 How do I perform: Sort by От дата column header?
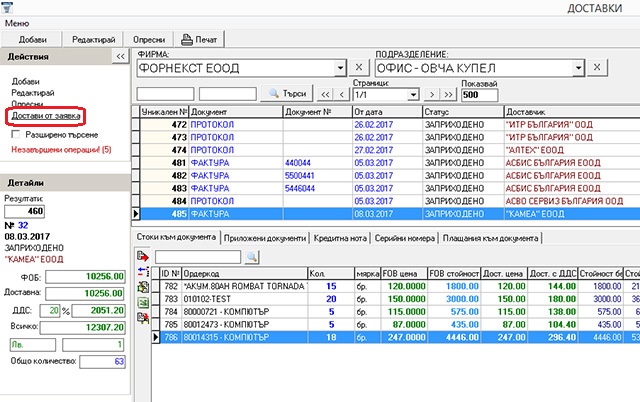click(387, 111)
